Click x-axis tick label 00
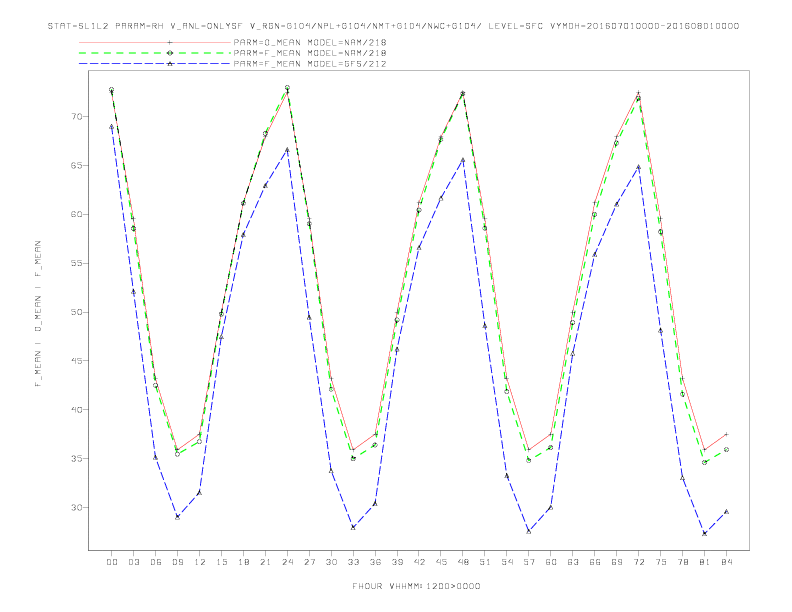Screen dimensions: 792x612 click(x=112, y=562)
